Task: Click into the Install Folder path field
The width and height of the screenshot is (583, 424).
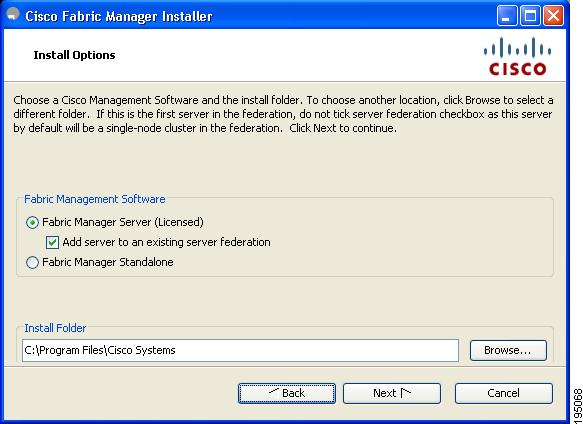Action: click(x=240, y=350)
